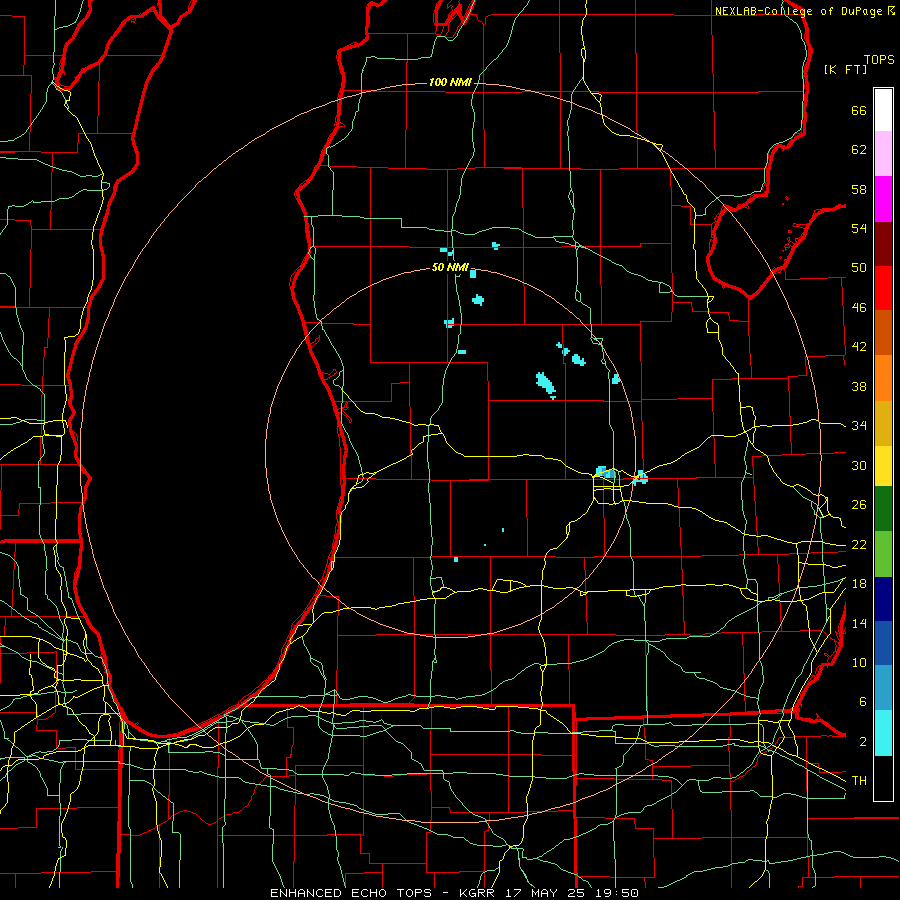Viewport: 900px width, 900px height.
Task: Click the legend value 22
Action: tap(859, 544)
